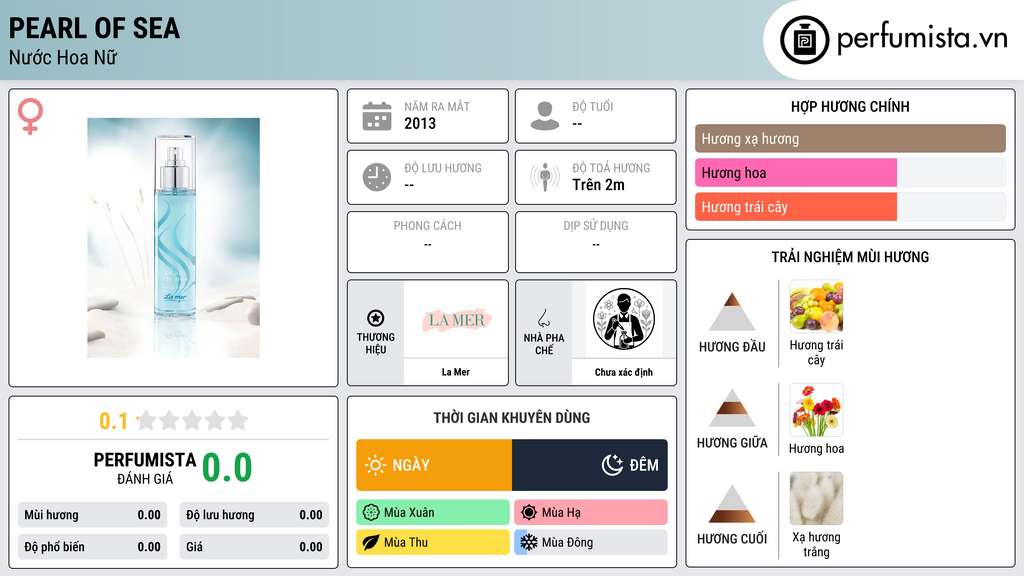Click the perfumista.vn bottle logo icon
Screen dimensions: 1024x576
(804, 40)
